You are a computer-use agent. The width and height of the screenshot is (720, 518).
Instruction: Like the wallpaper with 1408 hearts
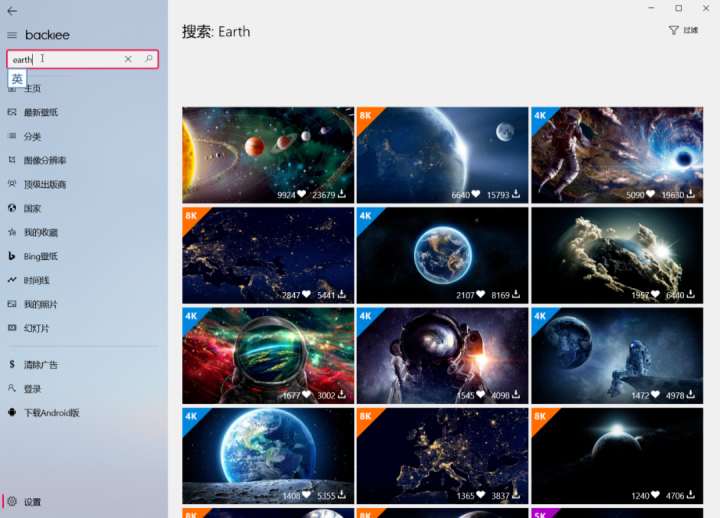[x=306, y=495]
